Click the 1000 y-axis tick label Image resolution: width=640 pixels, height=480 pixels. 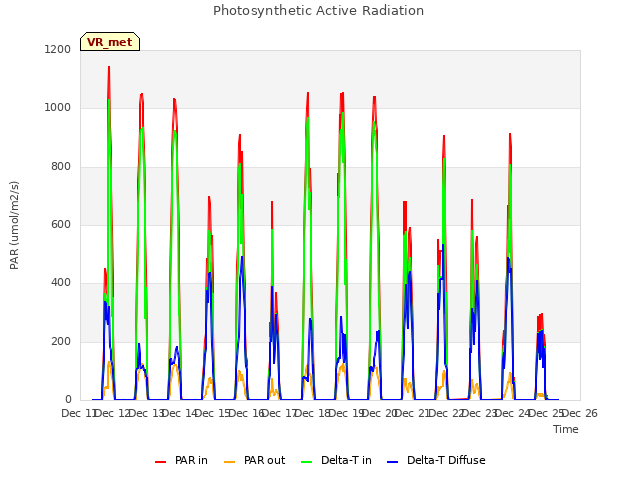[58, 108]
